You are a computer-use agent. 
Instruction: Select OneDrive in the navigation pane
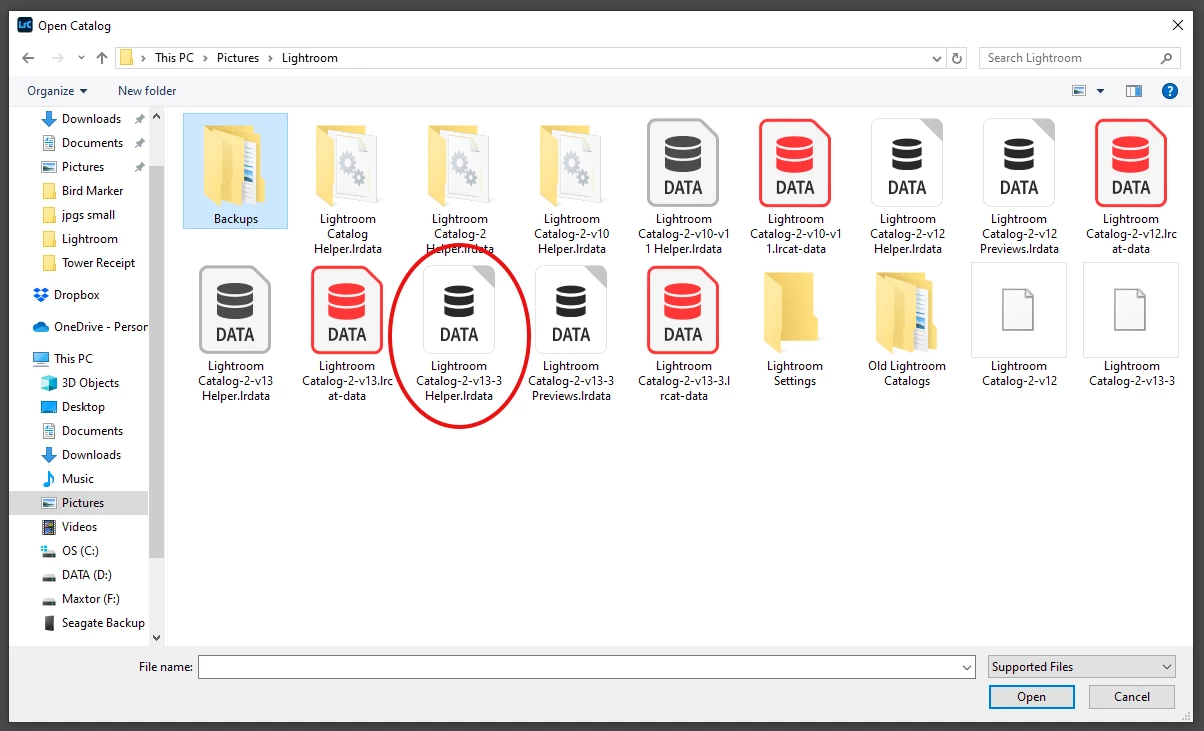(90, 327)
